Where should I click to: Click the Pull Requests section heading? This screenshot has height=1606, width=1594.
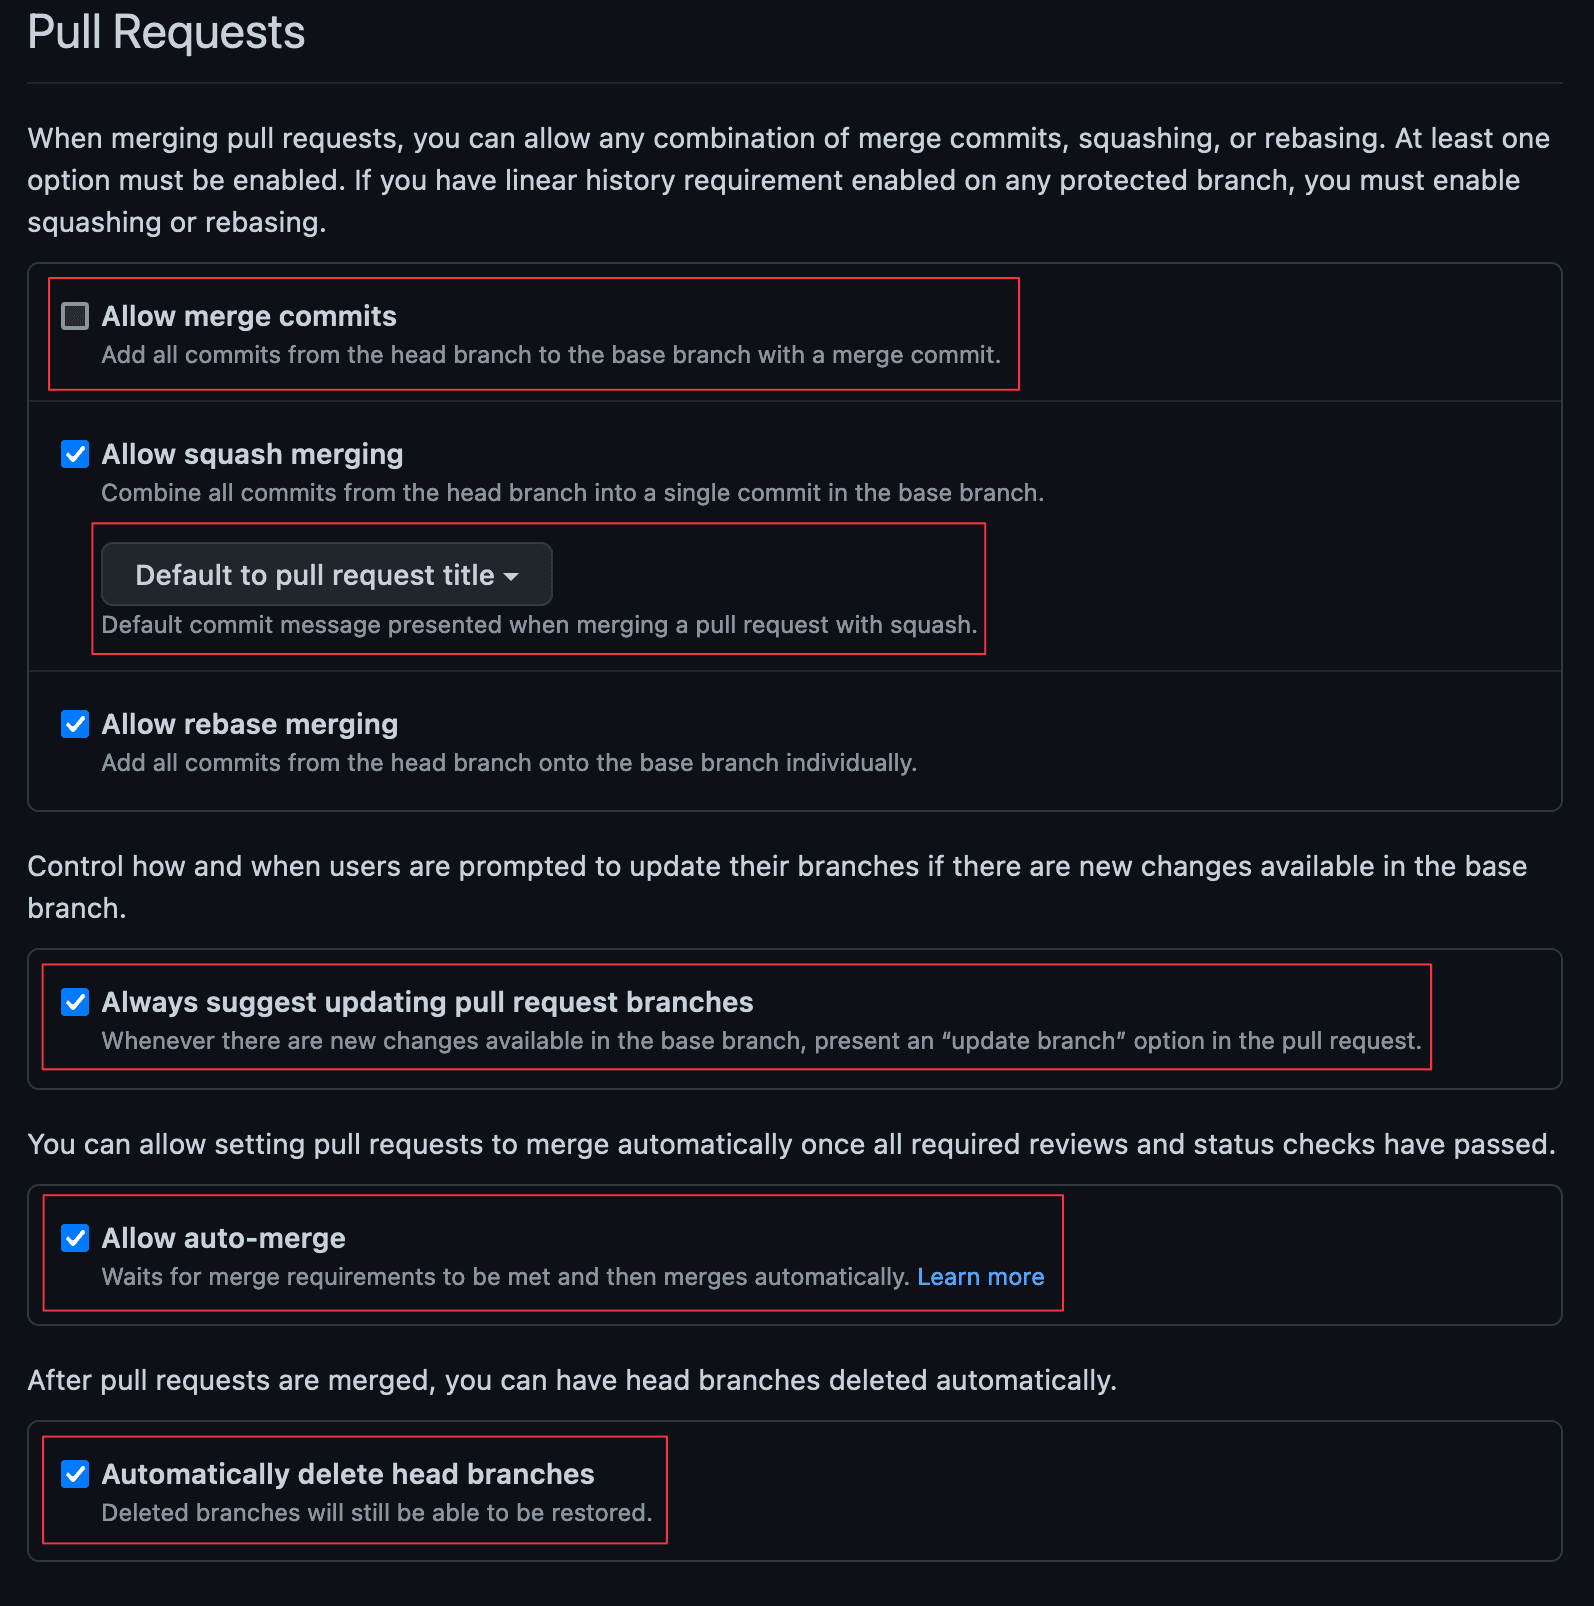point(166,32)
